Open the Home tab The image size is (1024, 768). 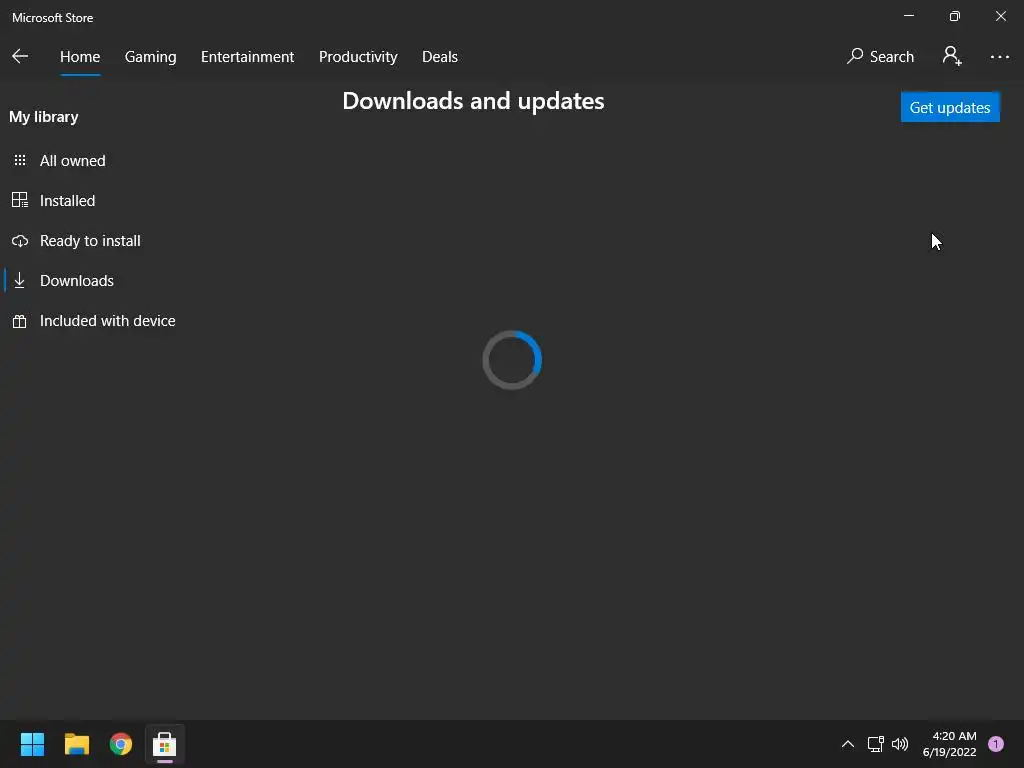click(80, 57)
